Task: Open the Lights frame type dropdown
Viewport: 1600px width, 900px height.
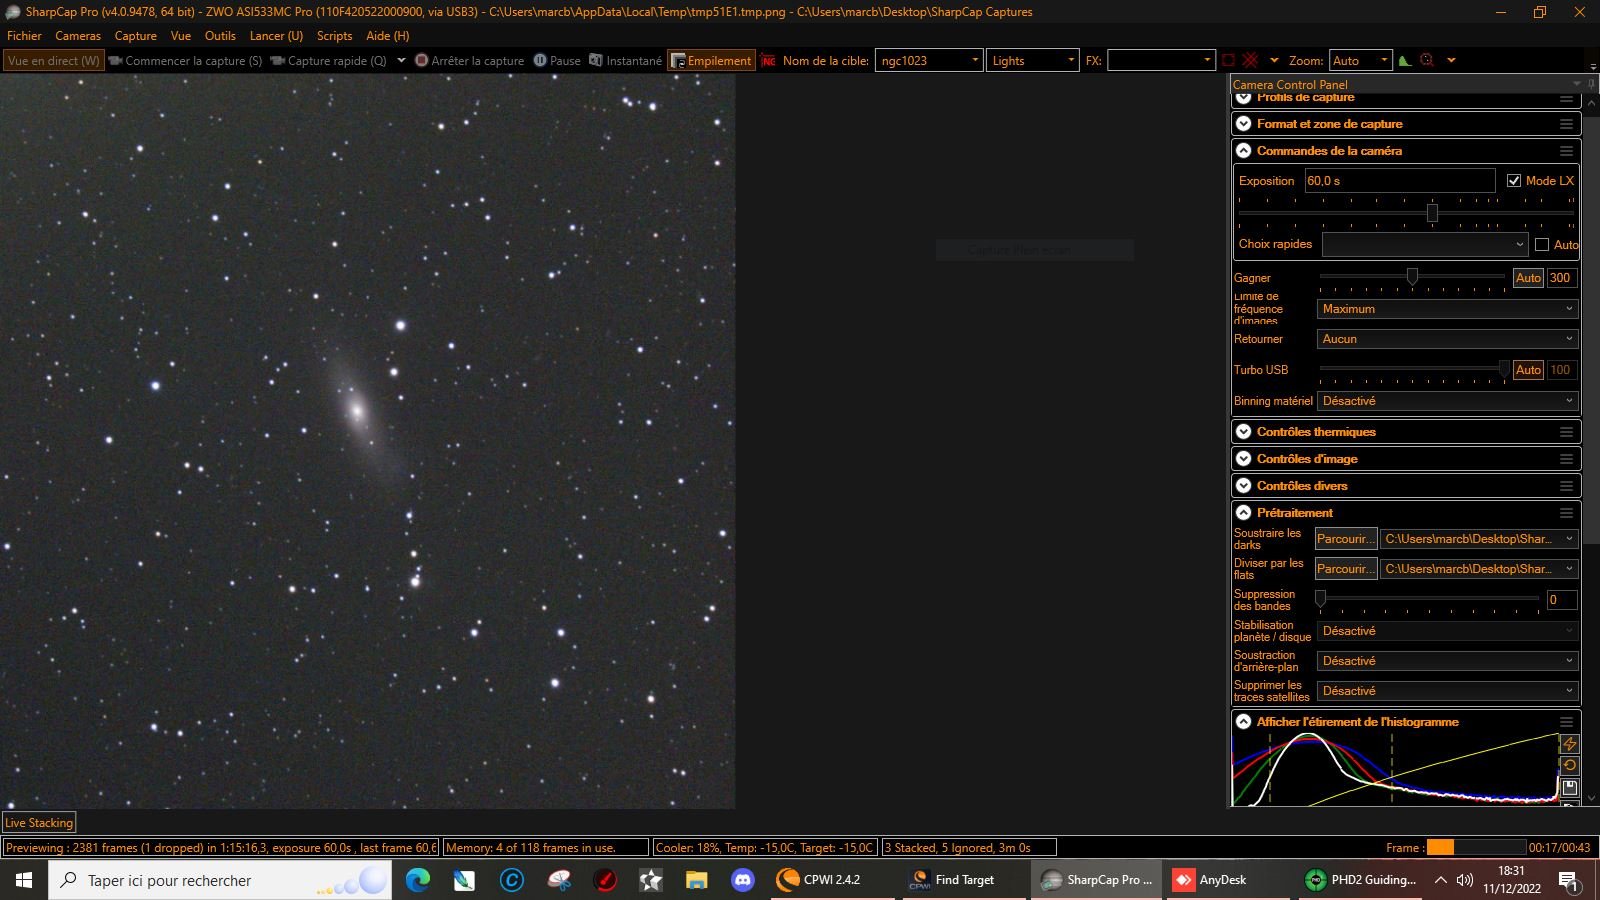Action: click(x=1033, y=61)
